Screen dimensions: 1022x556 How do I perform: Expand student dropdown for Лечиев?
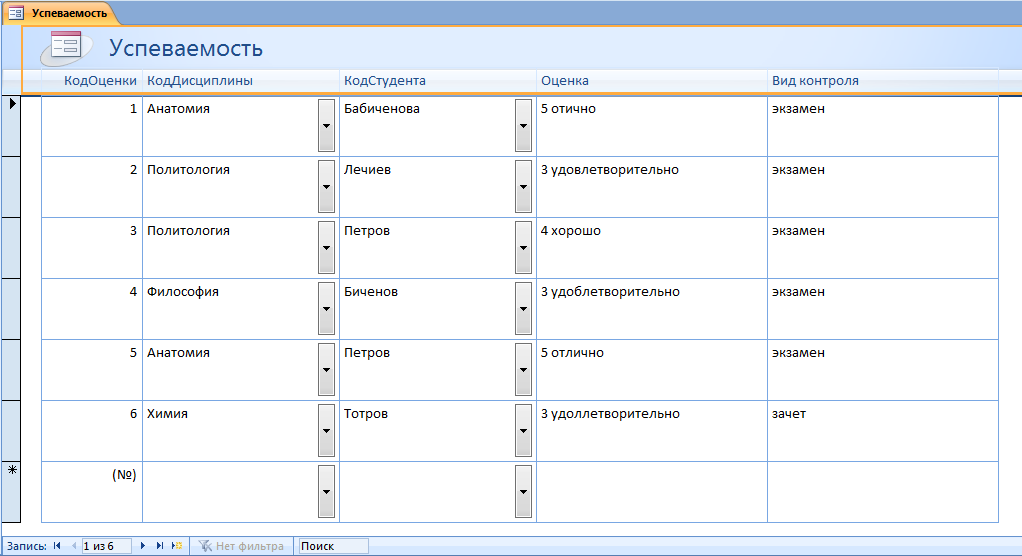[x=523, y=187]
